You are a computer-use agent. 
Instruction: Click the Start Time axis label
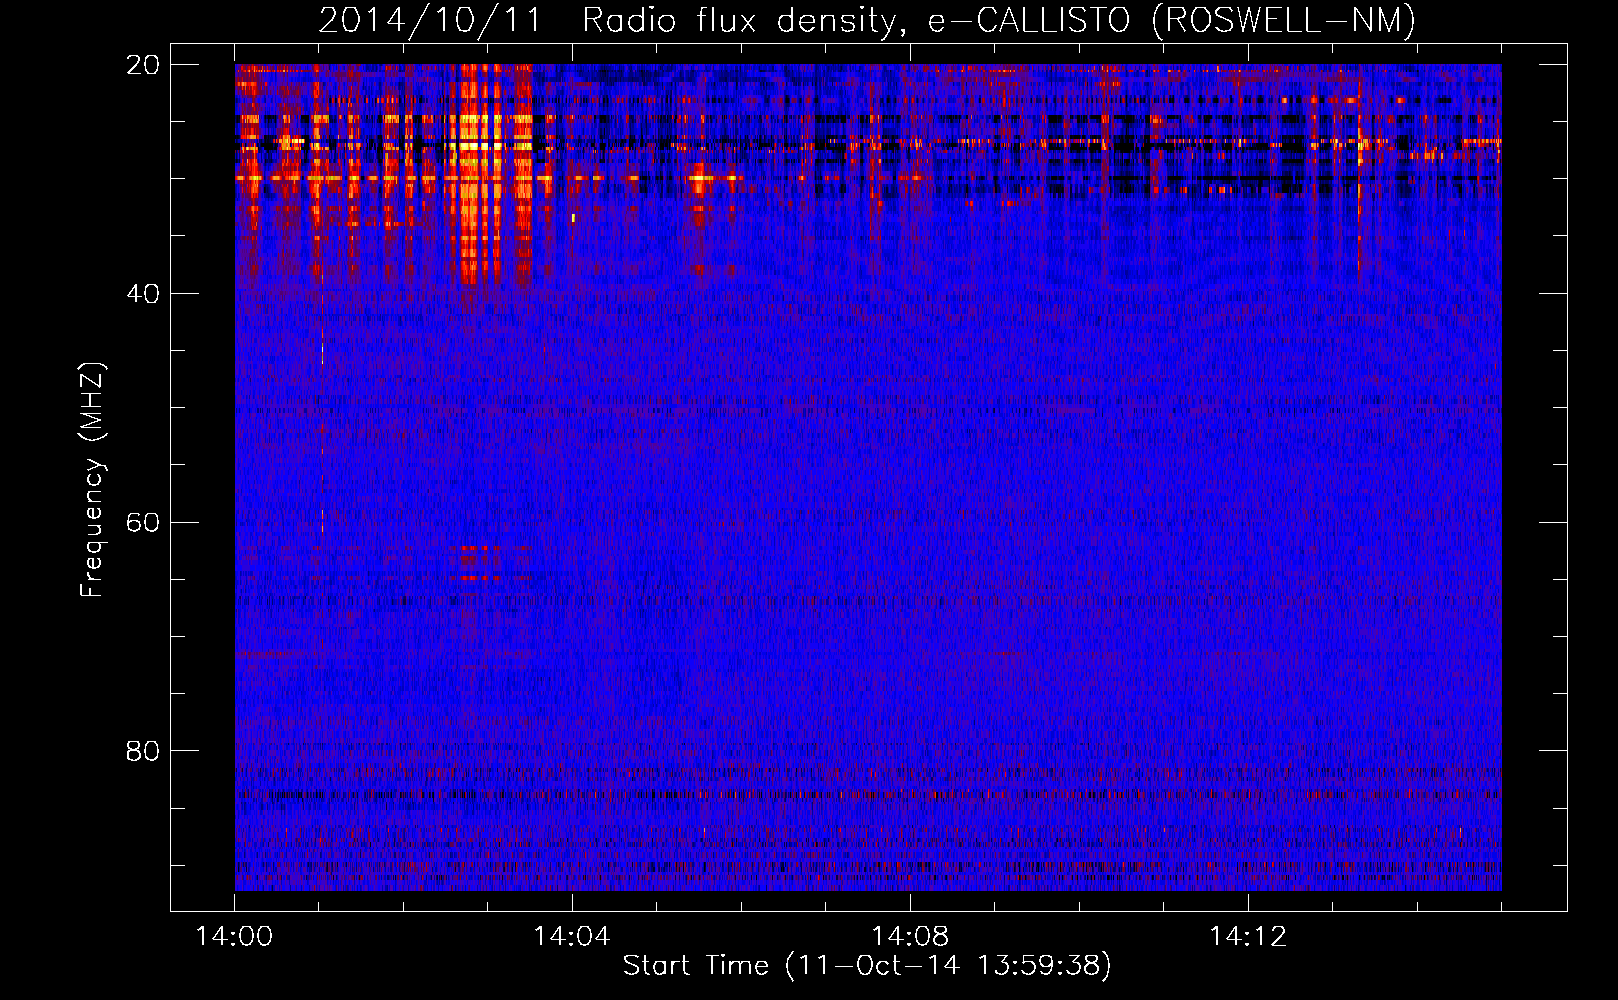coord(867,966)
